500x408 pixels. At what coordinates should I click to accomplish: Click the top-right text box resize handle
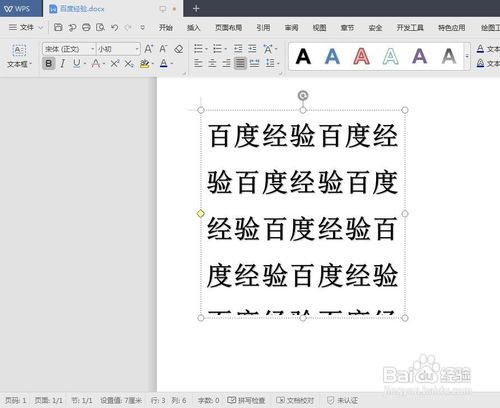point(405,110)
